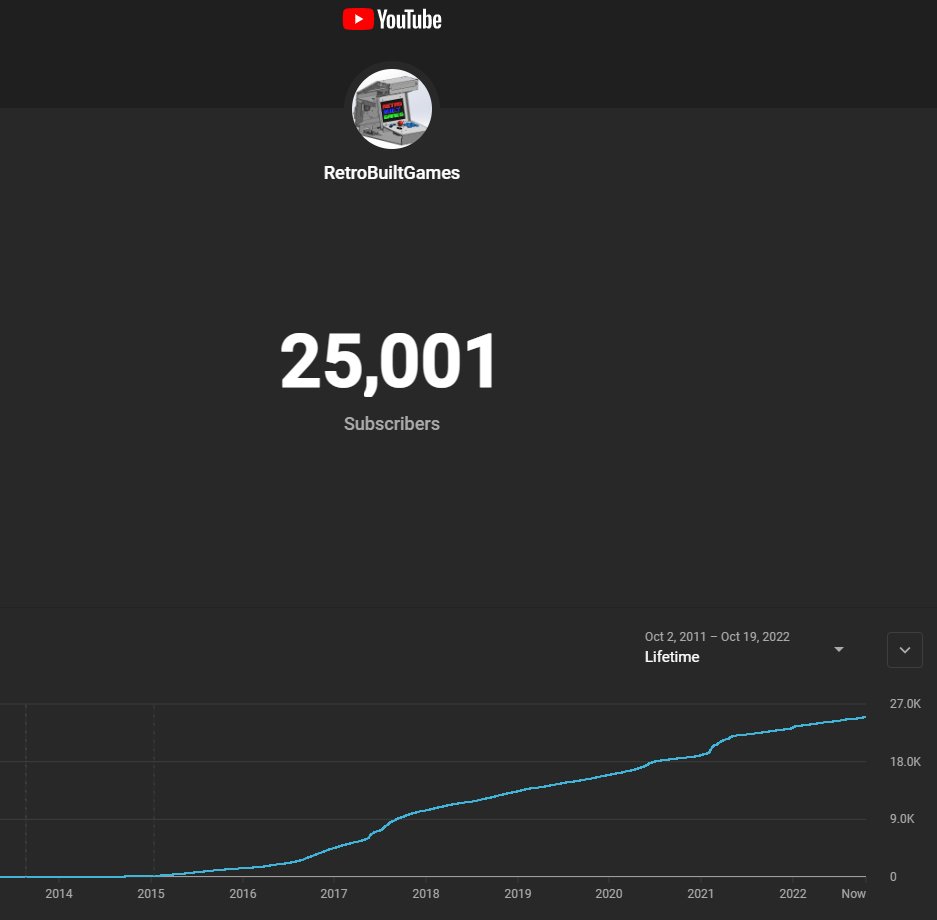This screenshot has height=920, width=937.
Task: Click the 2015 year label on chart
Action: [151, 894]
